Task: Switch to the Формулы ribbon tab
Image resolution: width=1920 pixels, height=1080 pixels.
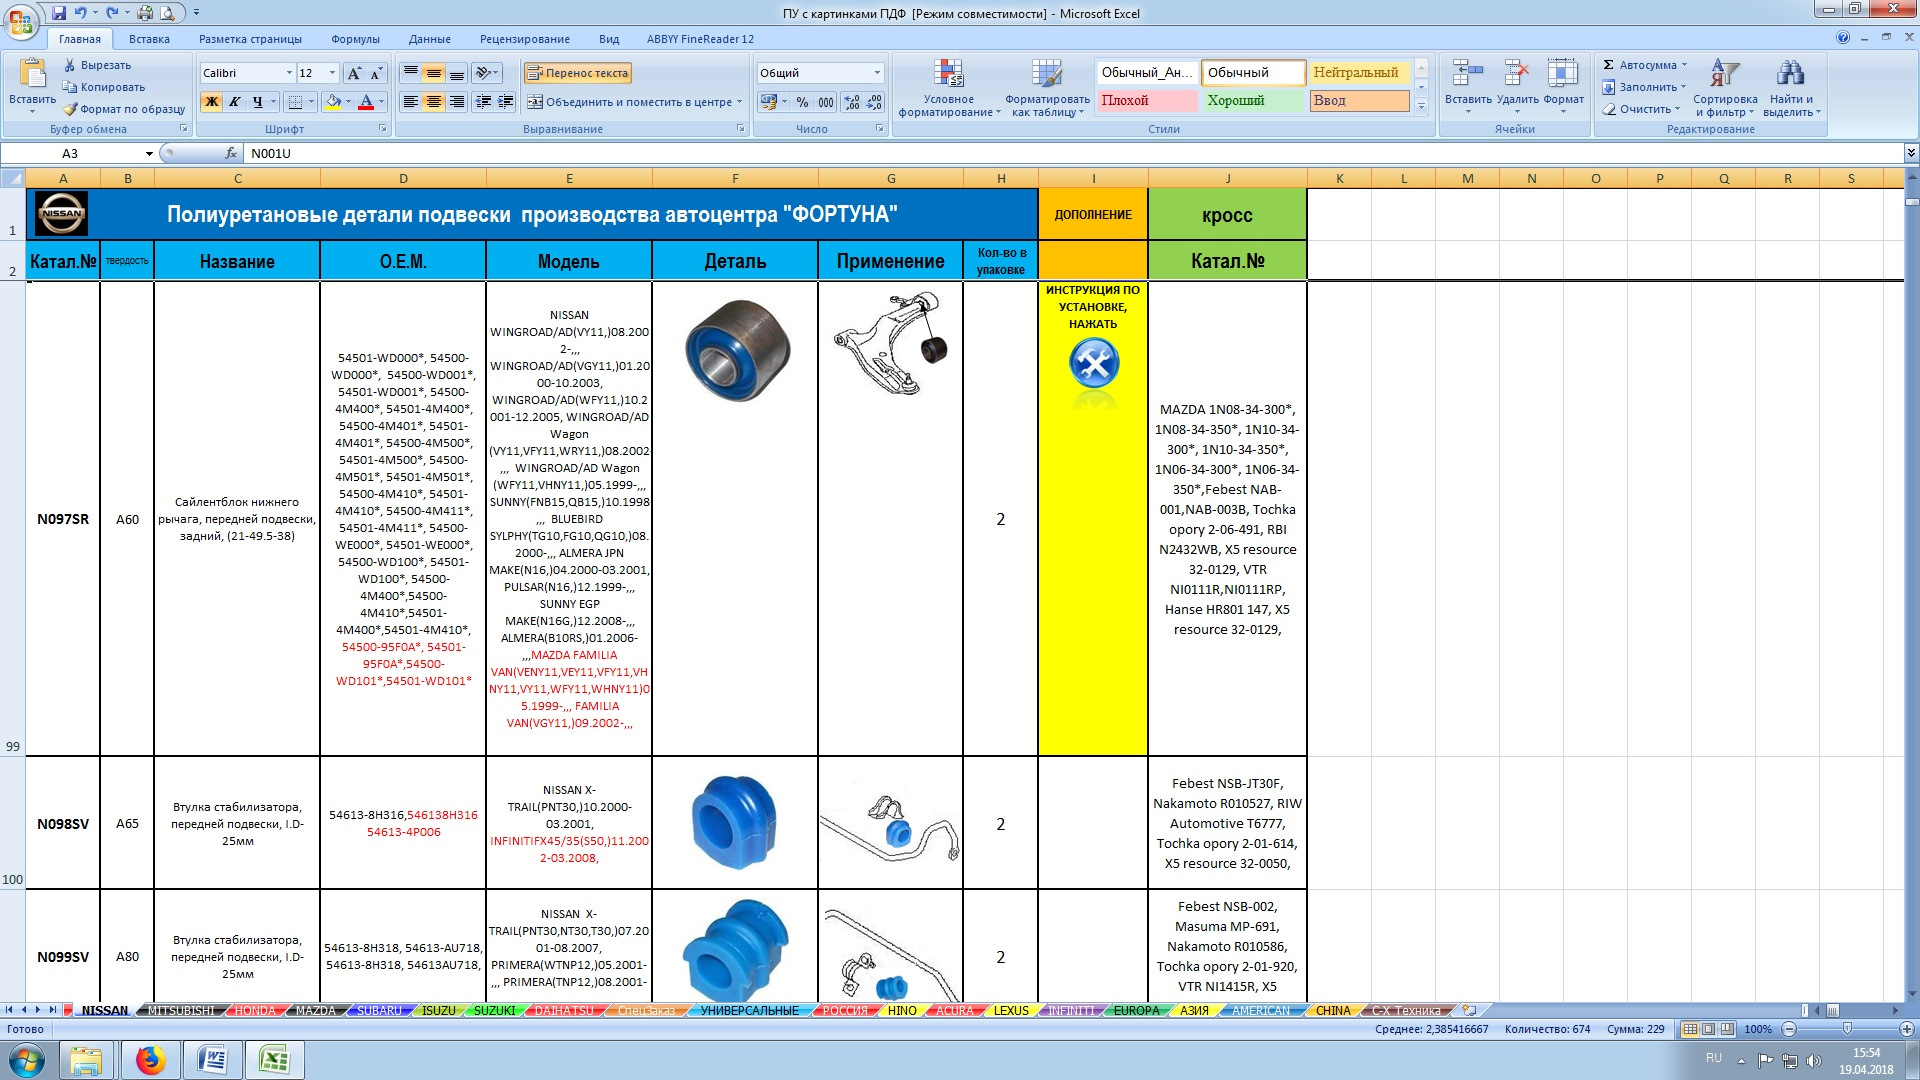Action: pos(355,39)
